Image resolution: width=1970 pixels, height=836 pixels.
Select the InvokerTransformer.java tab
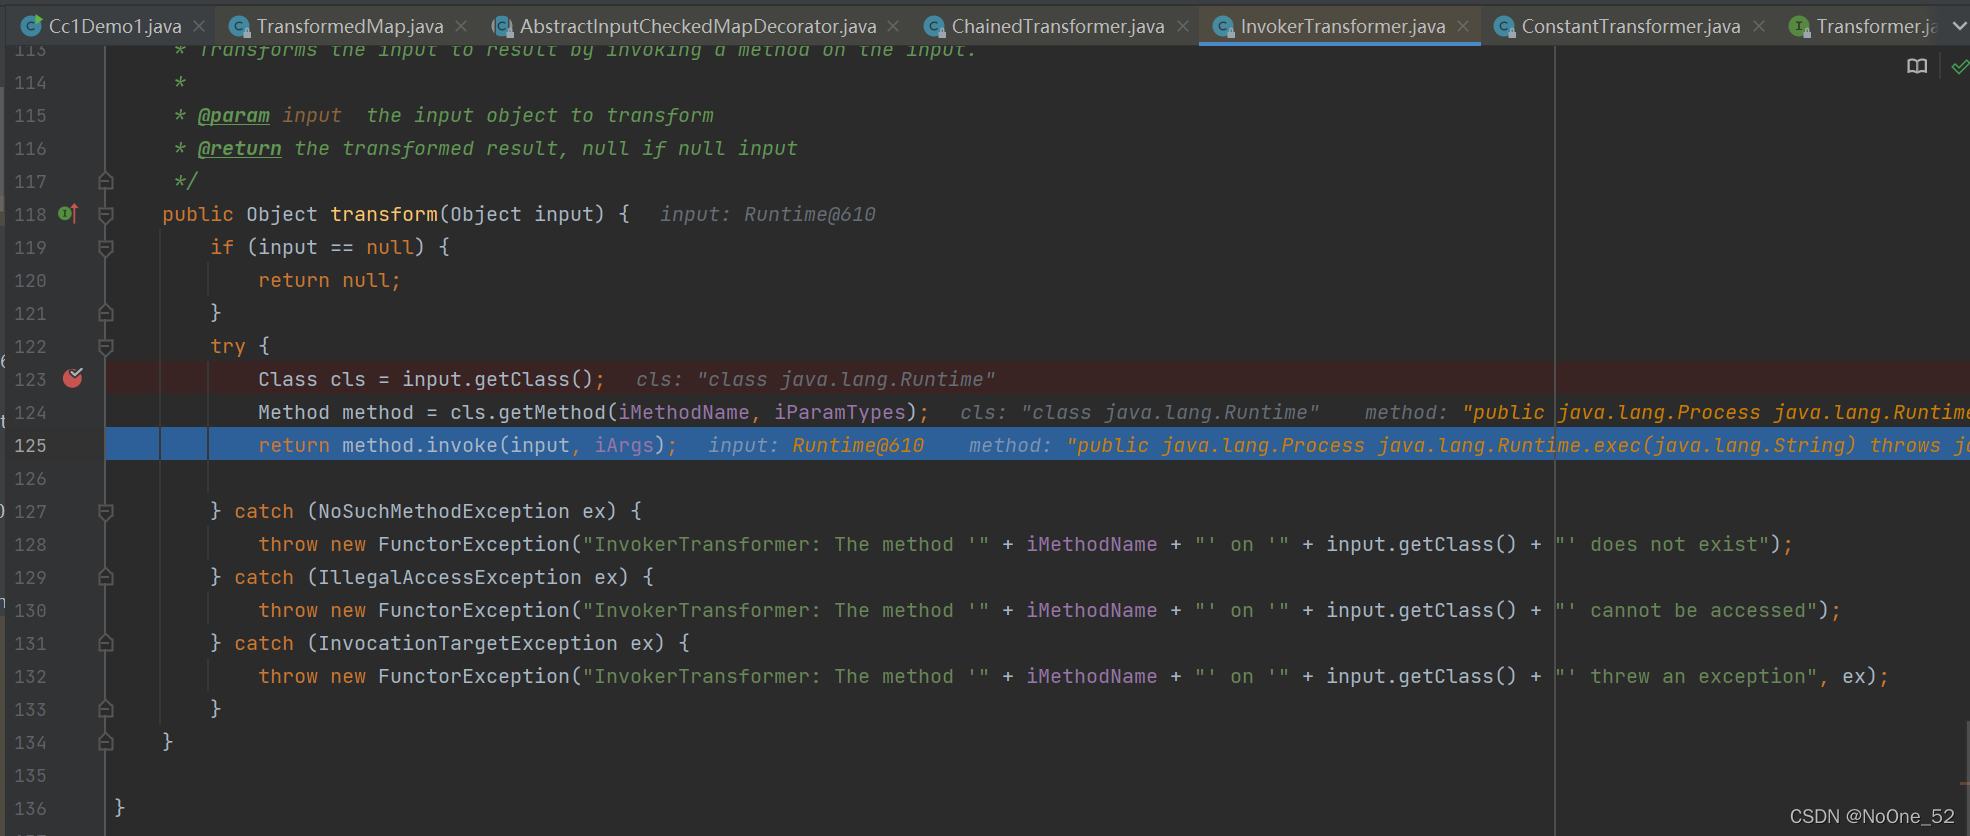(x=1342, y=26)
